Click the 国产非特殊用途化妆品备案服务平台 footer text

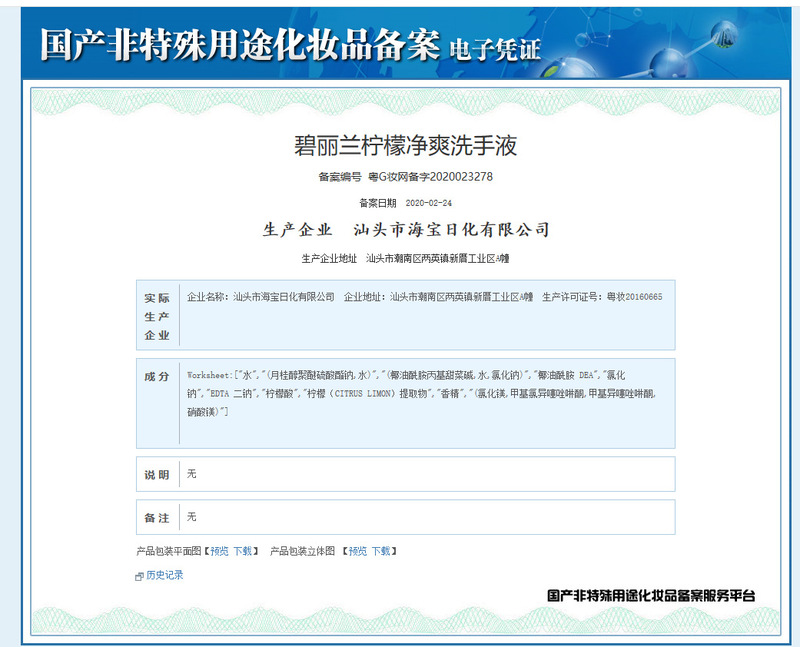coord(651,595)
